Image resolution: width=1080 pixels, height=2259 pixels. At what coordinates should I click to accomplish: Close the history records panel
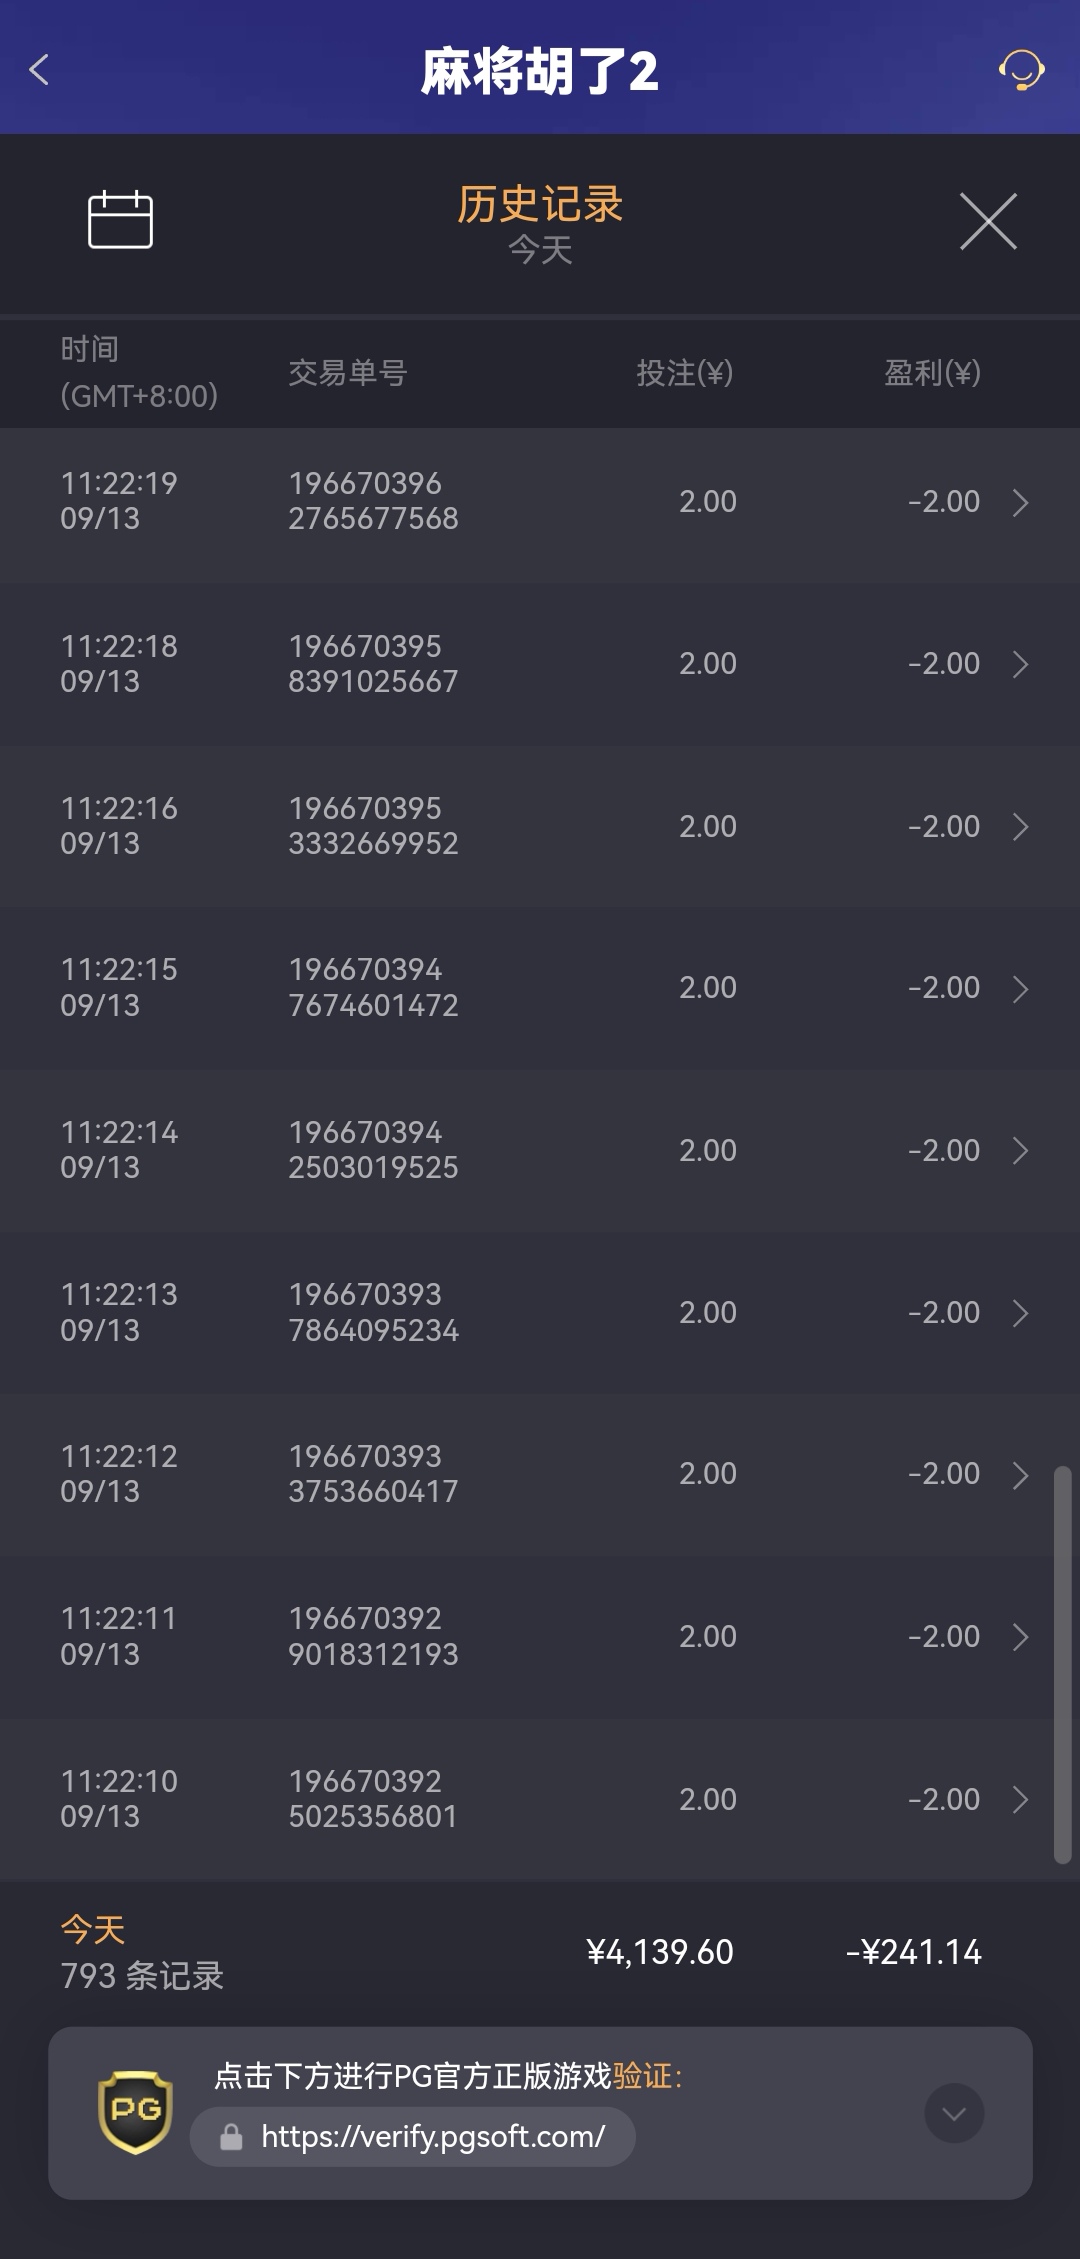(988, 221)
